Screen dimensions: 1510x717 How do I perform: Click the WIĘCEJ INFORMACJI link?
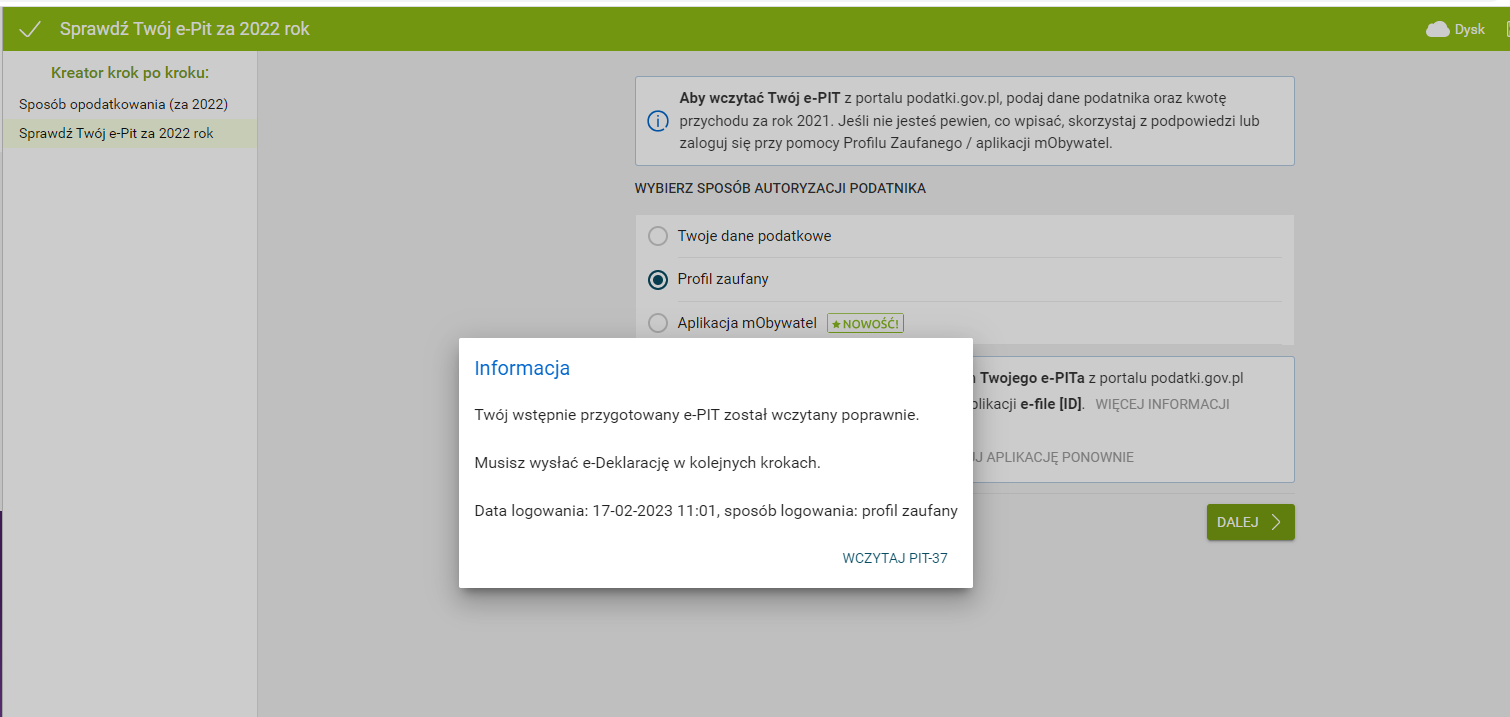[x=1162, y=405]
